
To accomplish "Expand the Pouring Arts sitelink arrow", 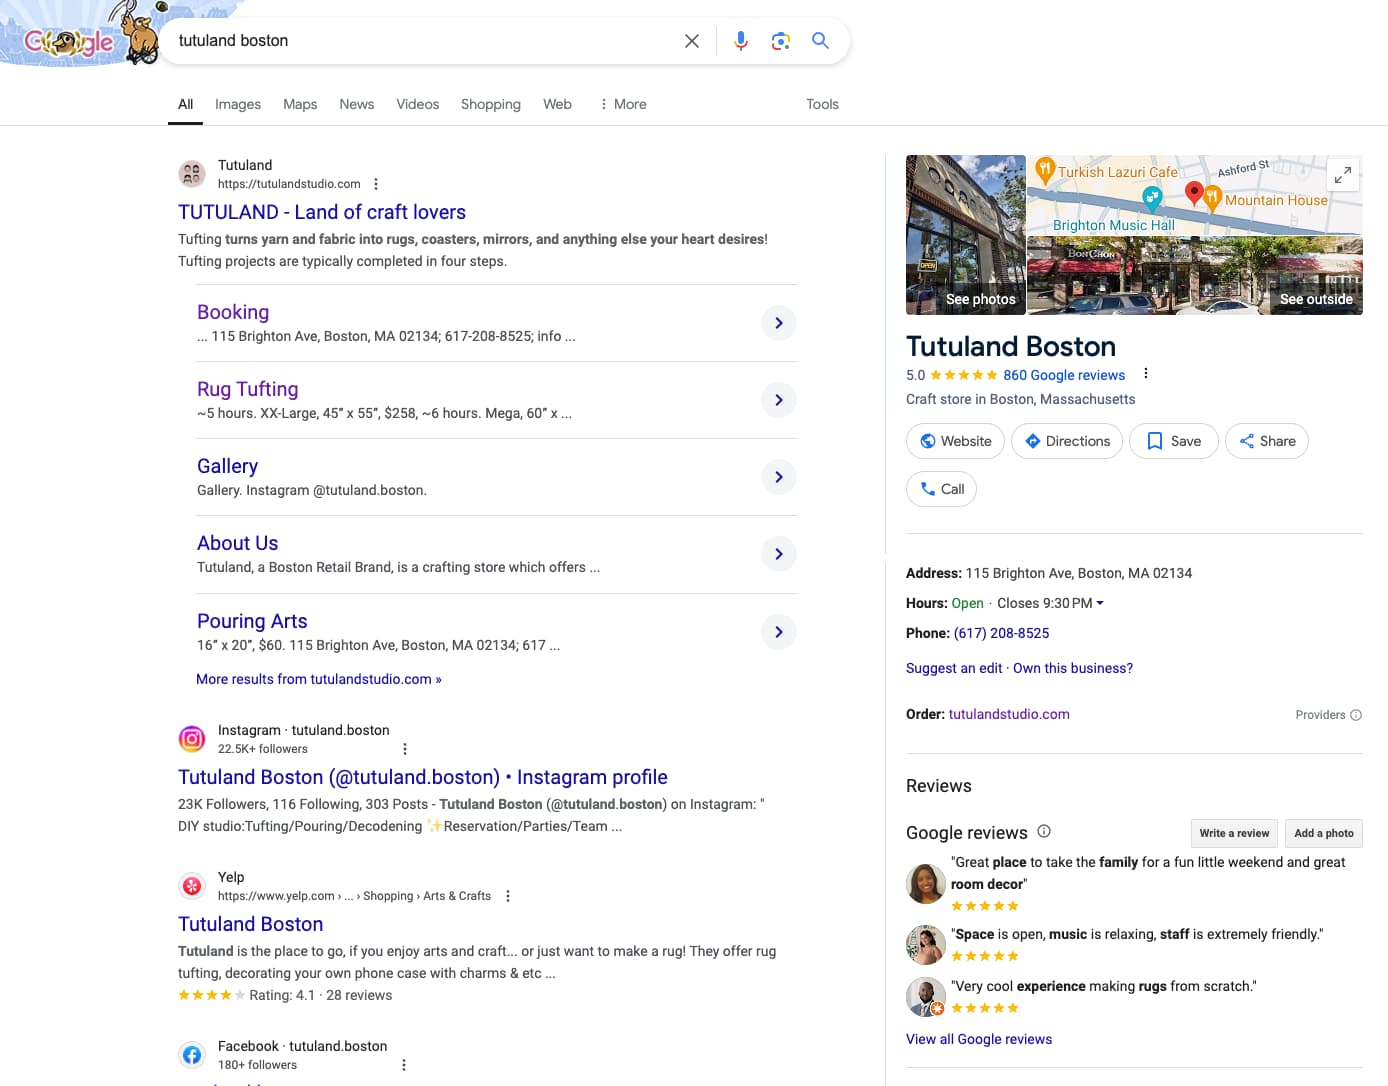I will (779, 632).
